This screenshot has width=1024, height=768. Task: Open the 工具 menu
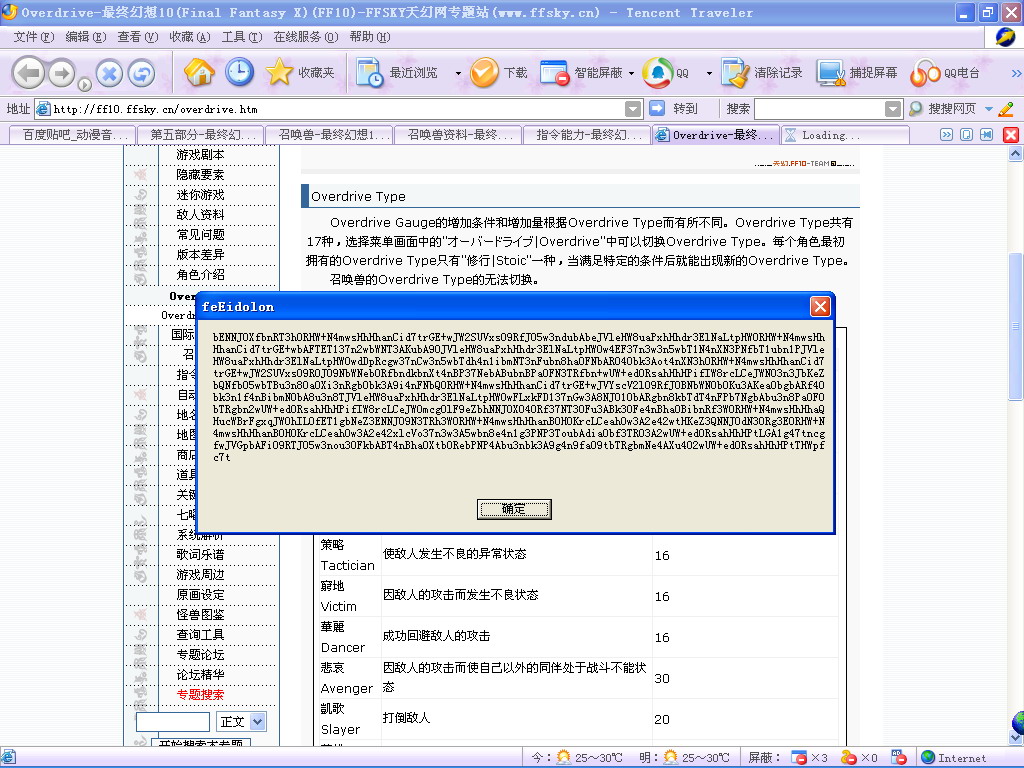(x=242, y=37)
